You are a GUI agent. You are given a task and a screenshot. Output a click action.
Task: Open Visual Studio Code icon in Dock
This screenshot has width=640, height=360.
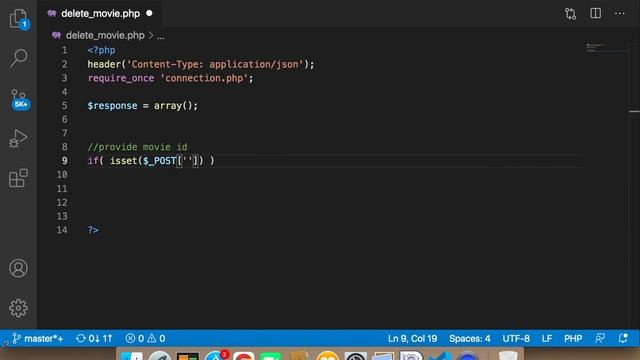[440, 356]
